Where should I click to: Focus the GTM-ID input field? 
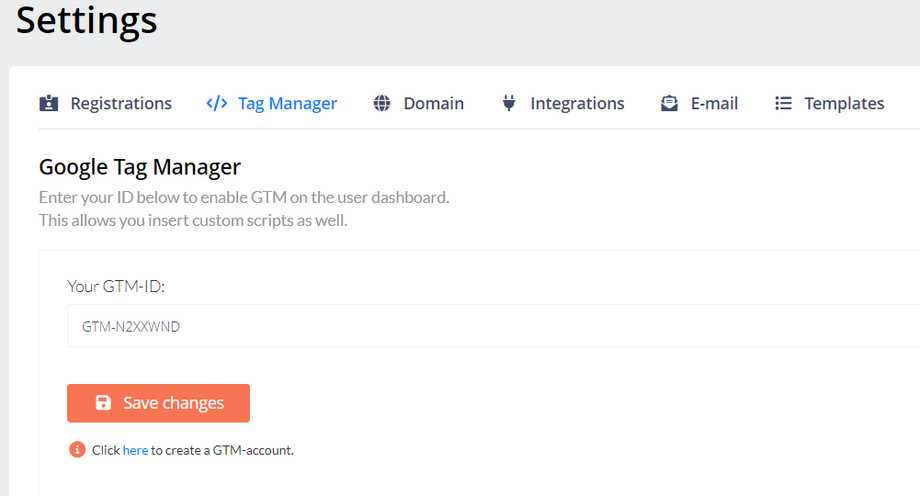[x=490, y=326]
